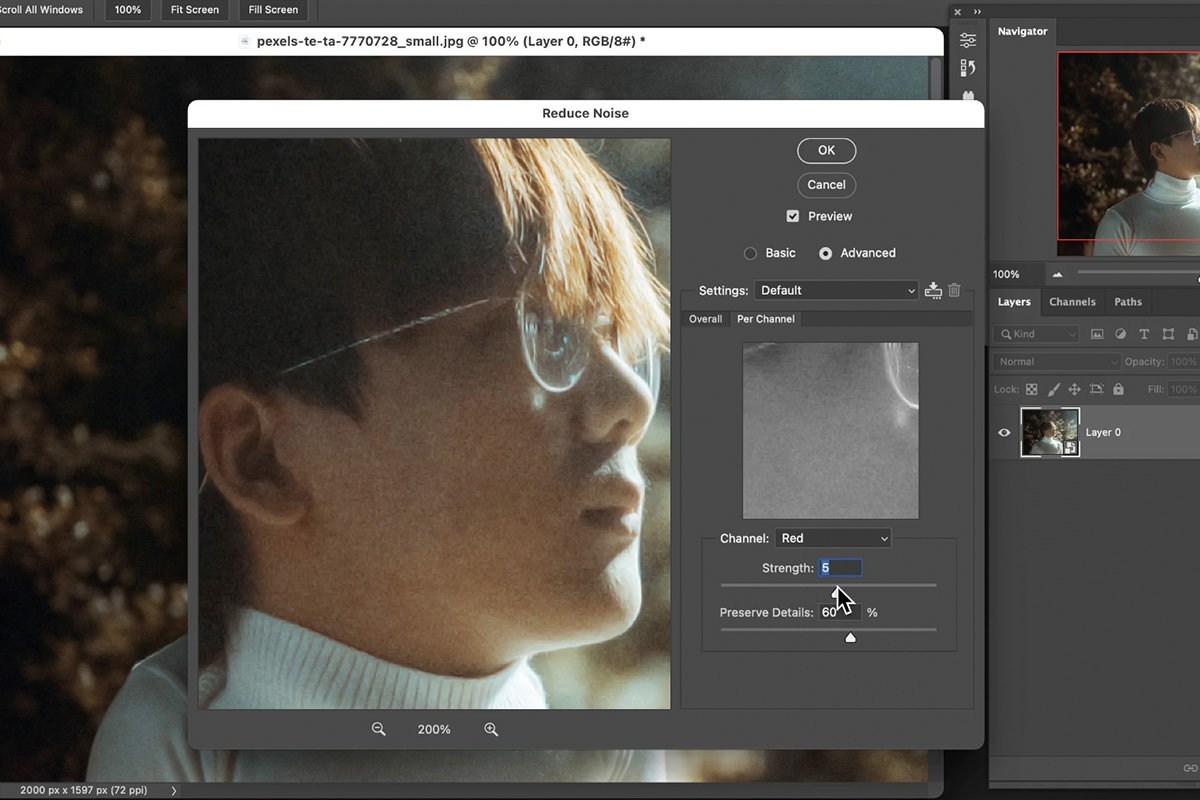The width and height of the screenshot is (1200, 800).
Task: Click the Navigator image preview
Action: click(1128, 154)
